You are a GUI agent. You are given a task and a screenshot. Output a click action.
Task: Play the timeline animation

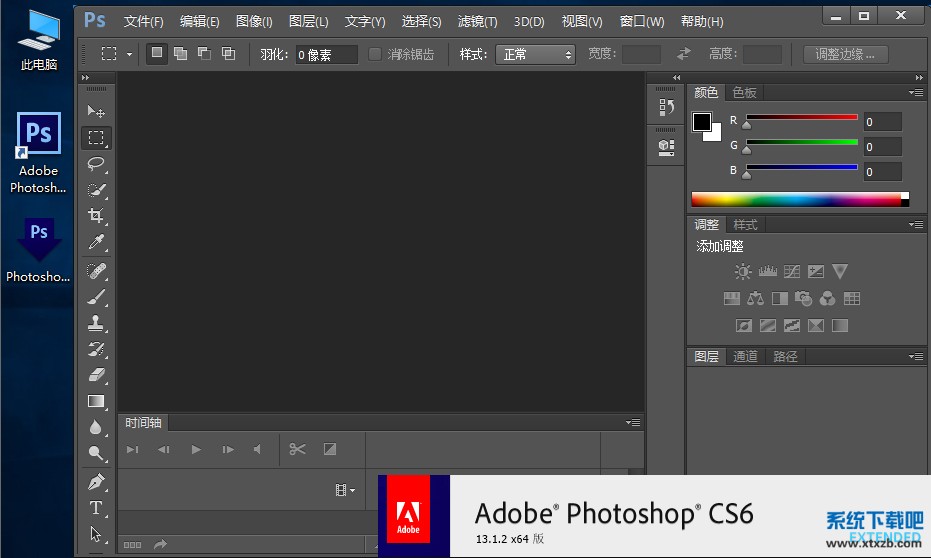[x=196, y=449]
